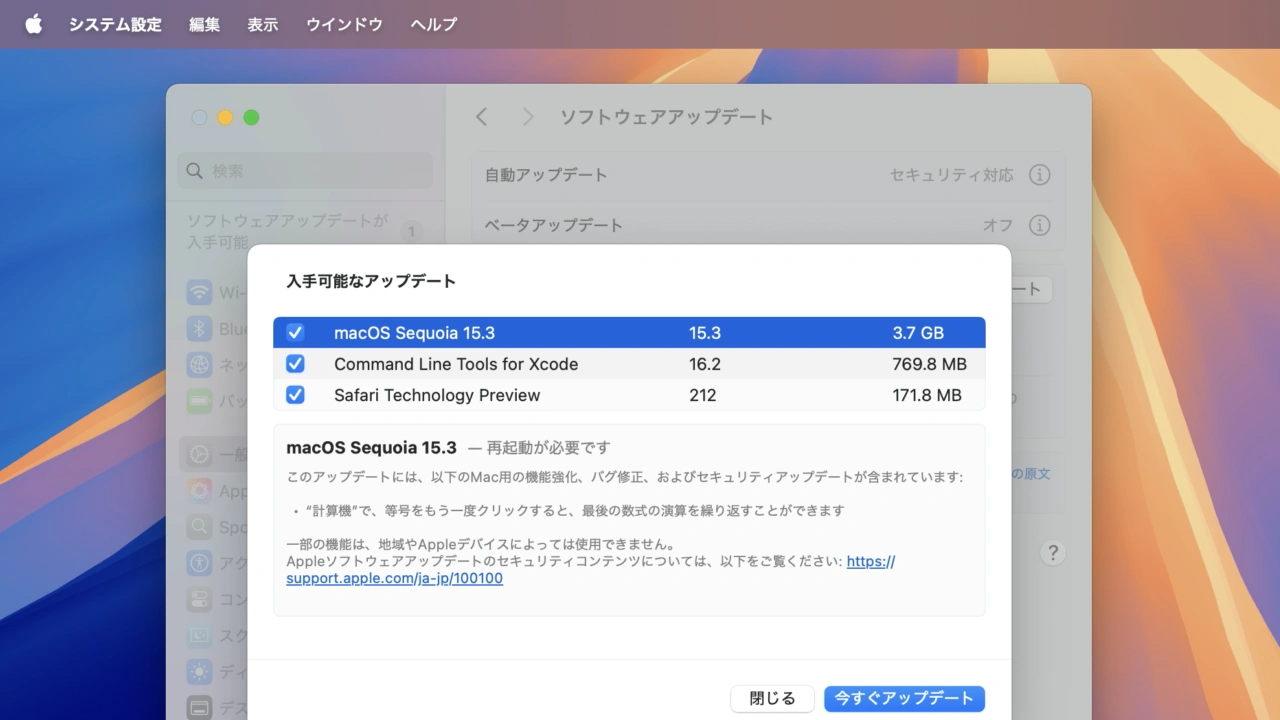Image resolution: width=1280 pixels, height=720 pixels.
Task: Click the 入手可能なアップデート heading
Action: (x=371, y=281)
